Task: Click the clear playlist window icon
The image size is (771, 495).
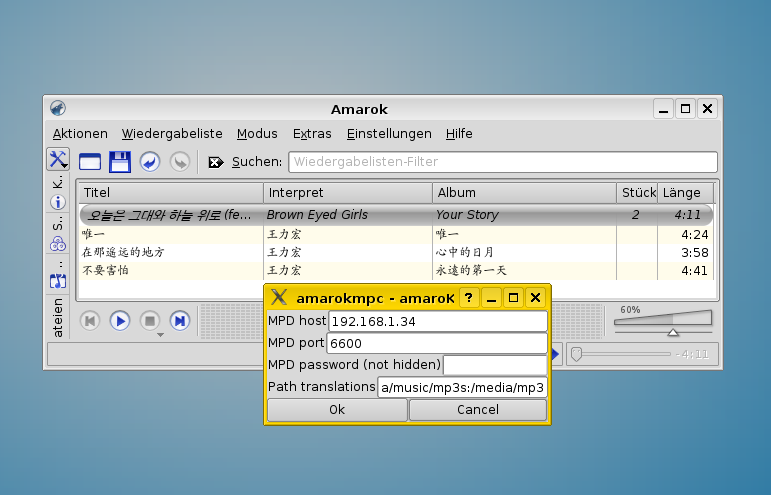Action: point(90,162)
